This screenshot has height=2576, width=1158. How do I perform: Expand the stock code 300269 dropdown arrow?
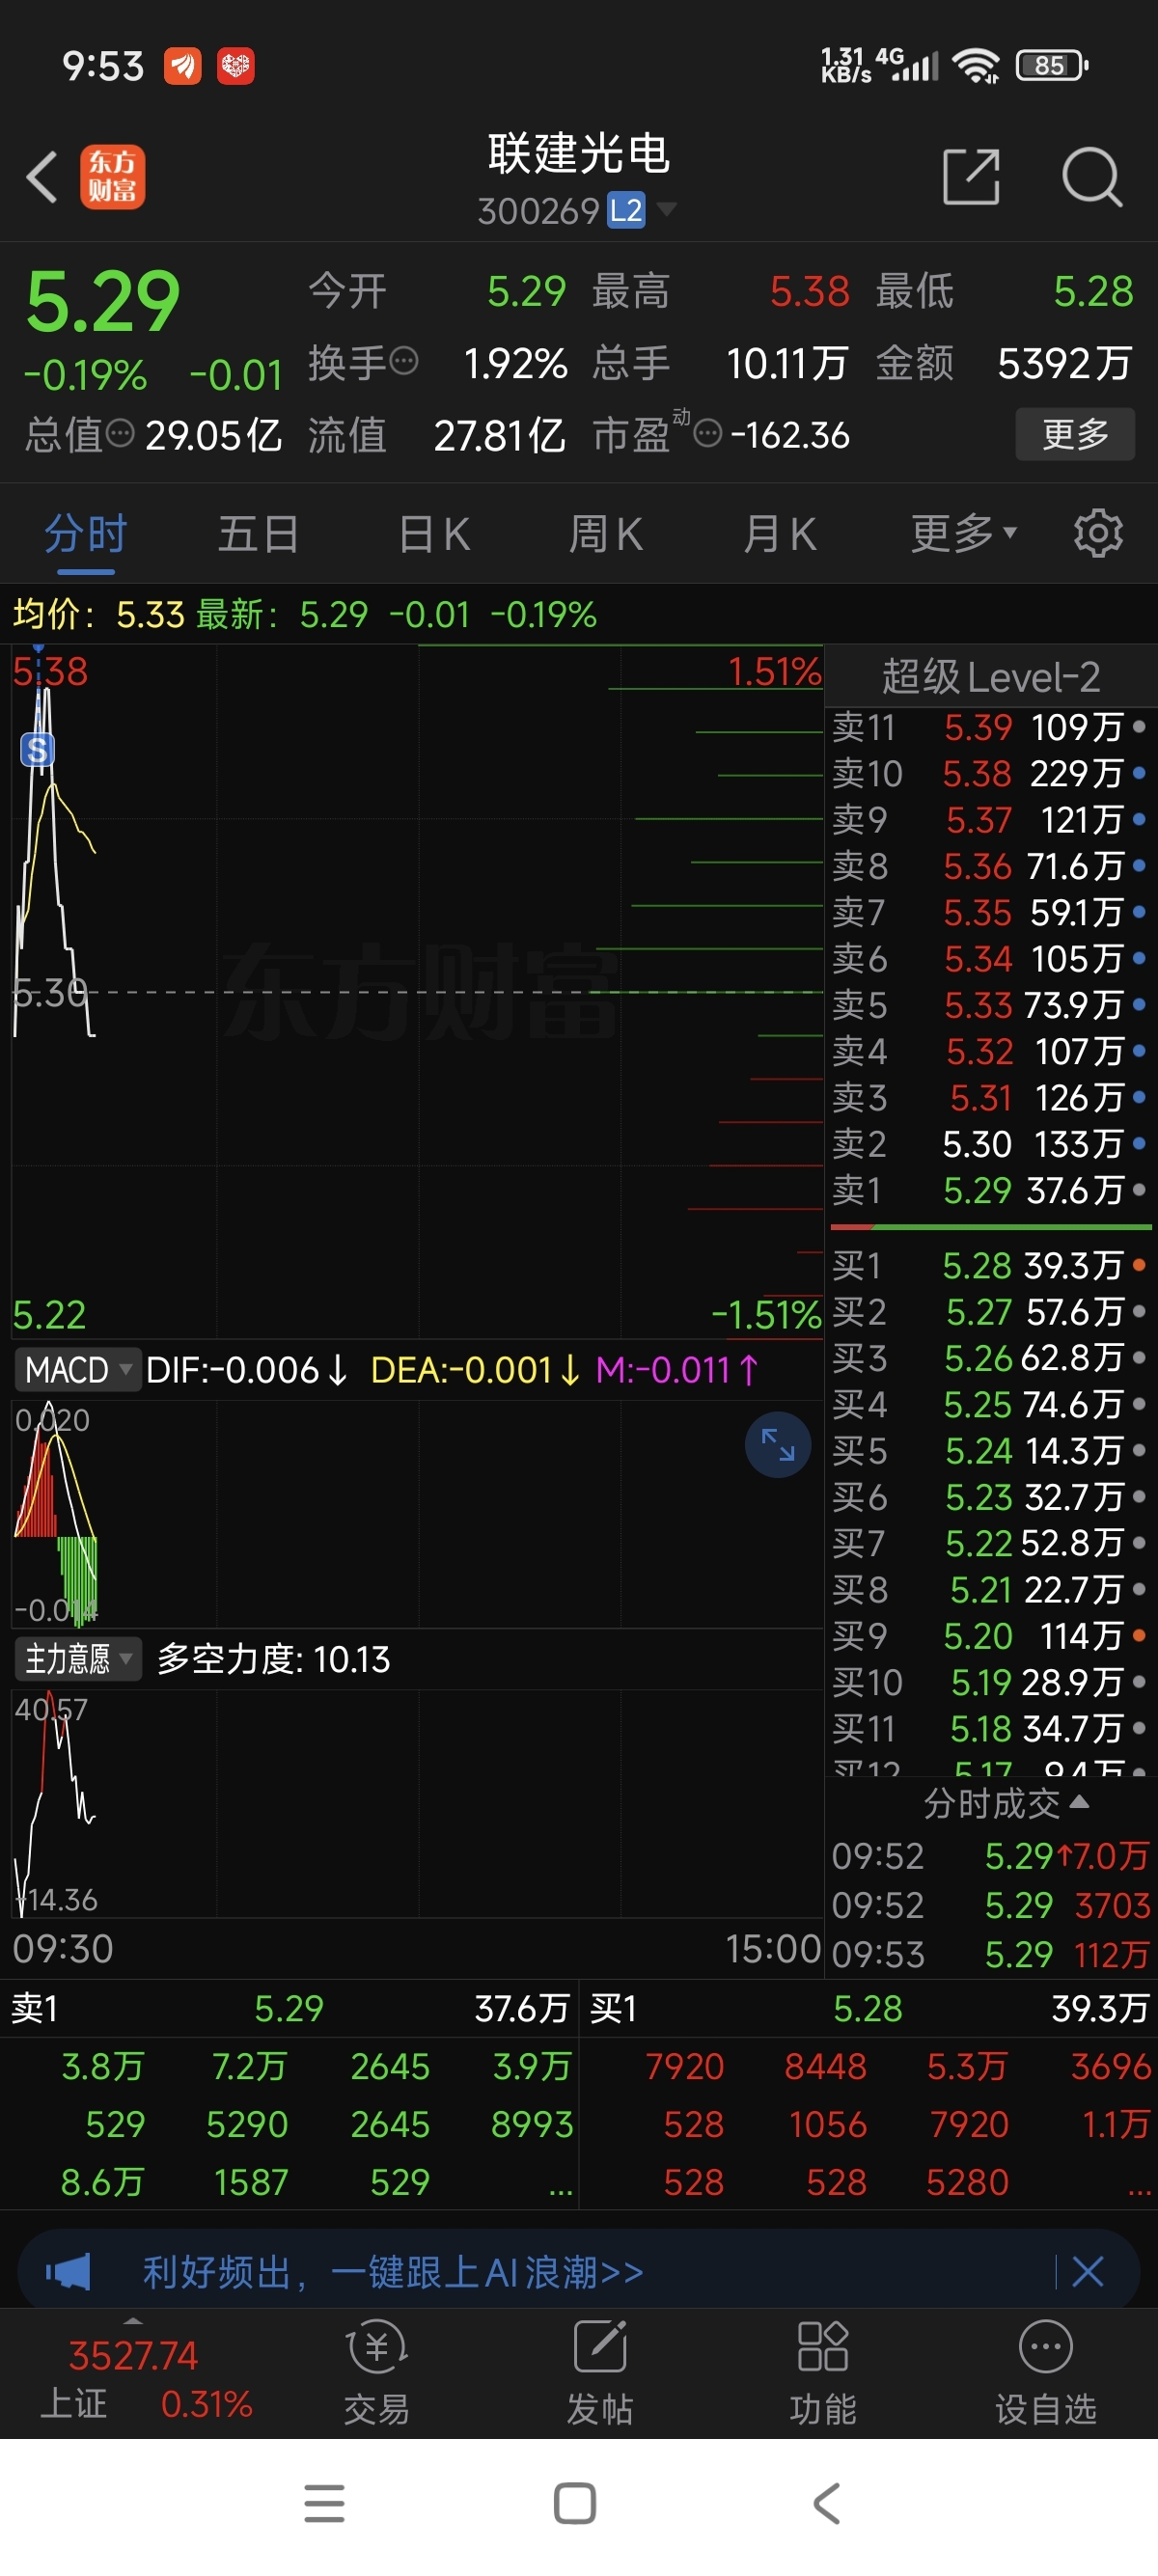[x=666, y=209]
